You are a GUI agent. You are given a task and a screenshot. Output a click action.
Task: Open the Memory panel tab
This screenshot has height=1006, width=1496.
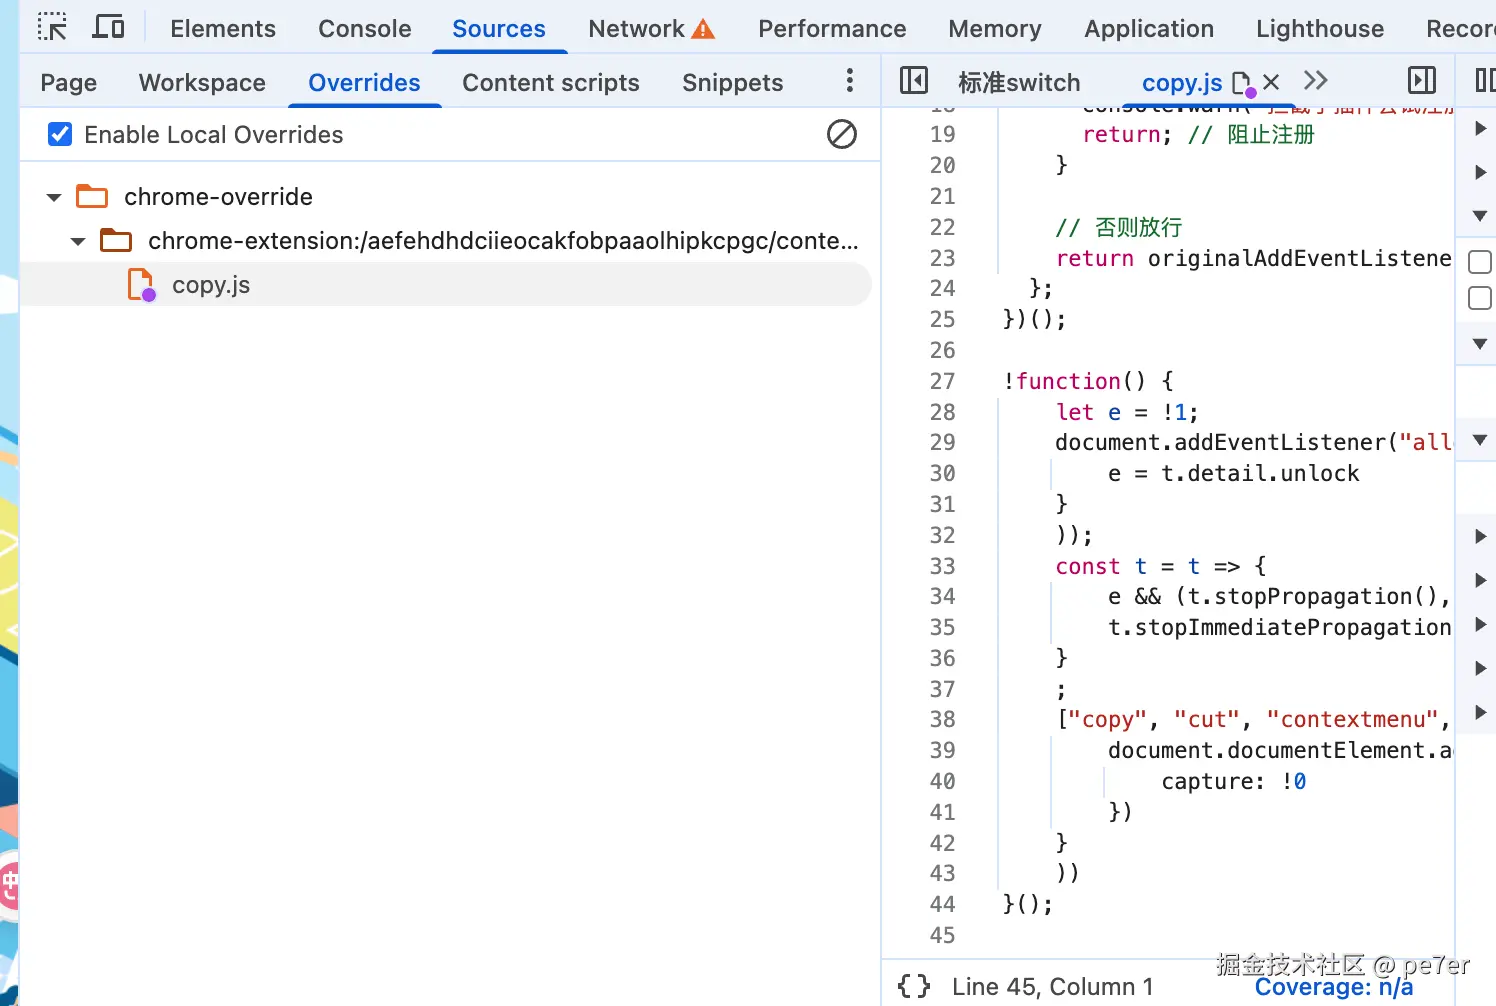995,29
